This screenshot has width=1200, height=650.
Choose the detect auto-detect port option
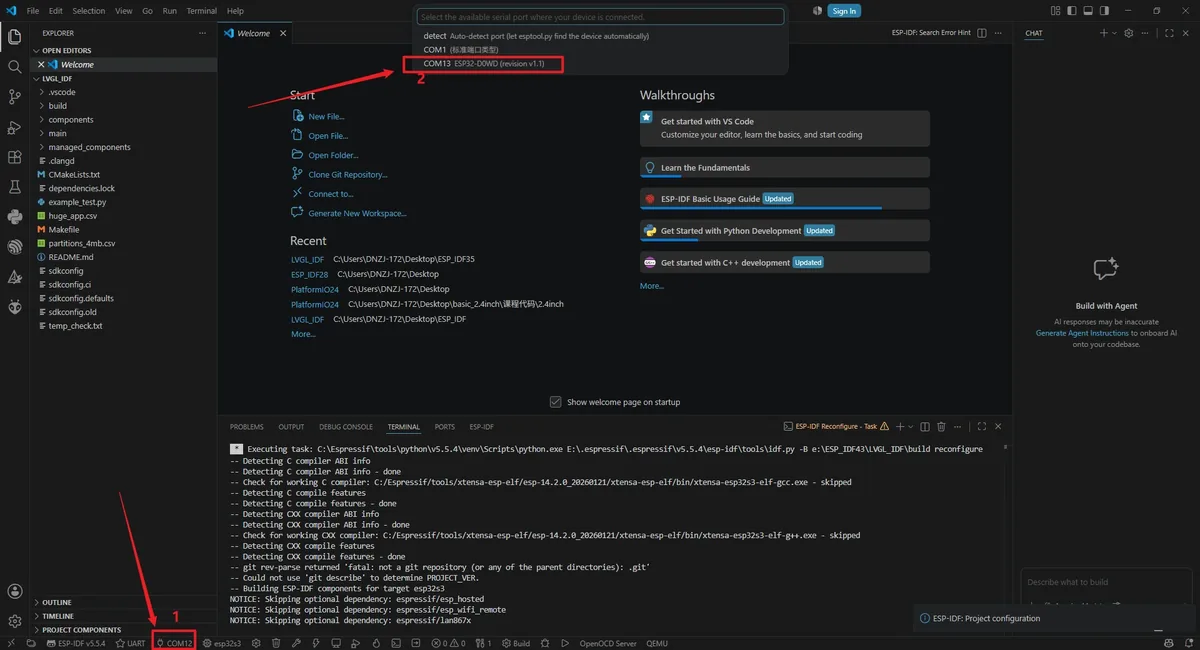(601, 36)
